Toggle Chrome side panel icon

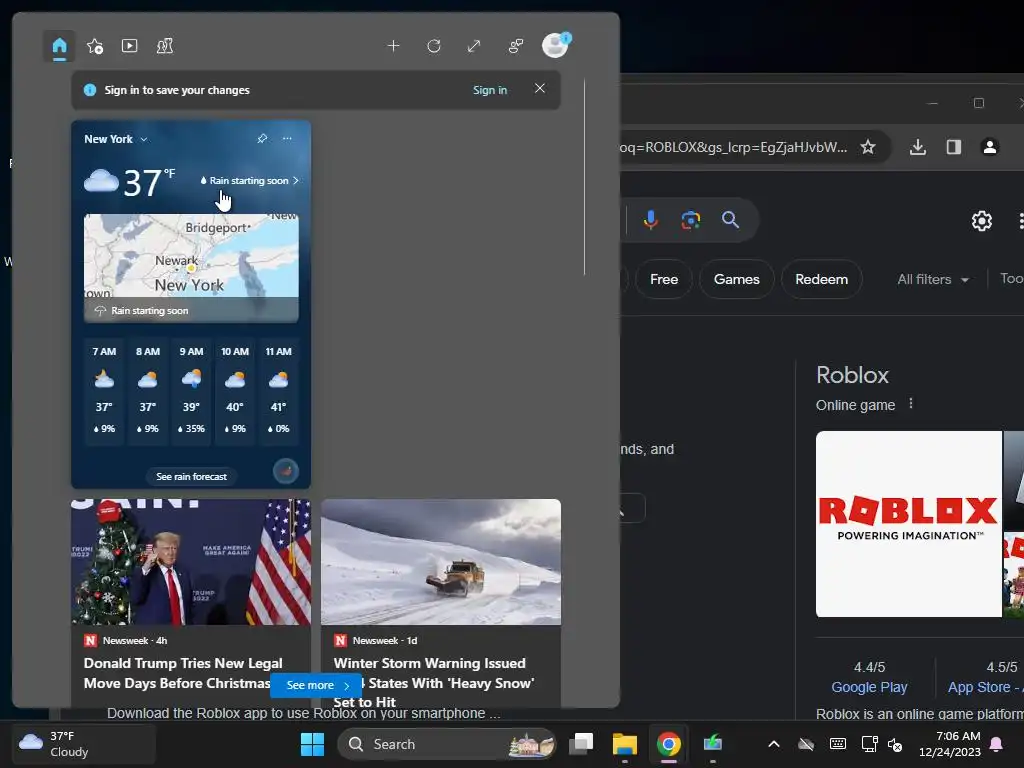tap(953, 147)
